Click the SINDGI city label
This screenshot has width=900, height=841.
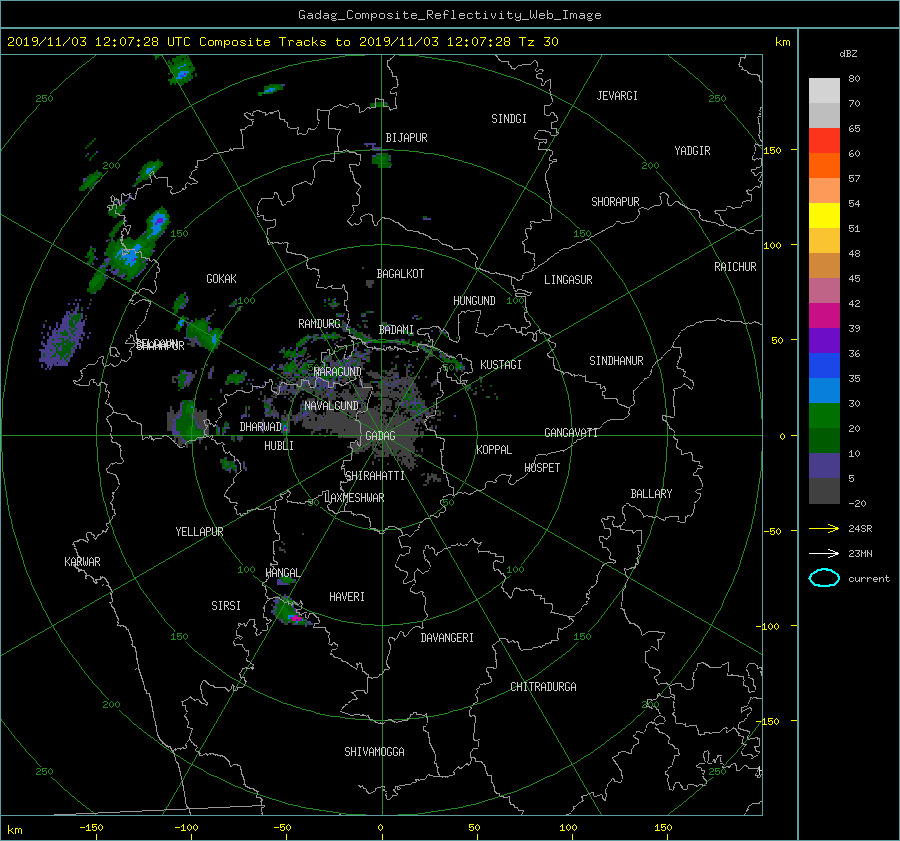coord(509,119)
